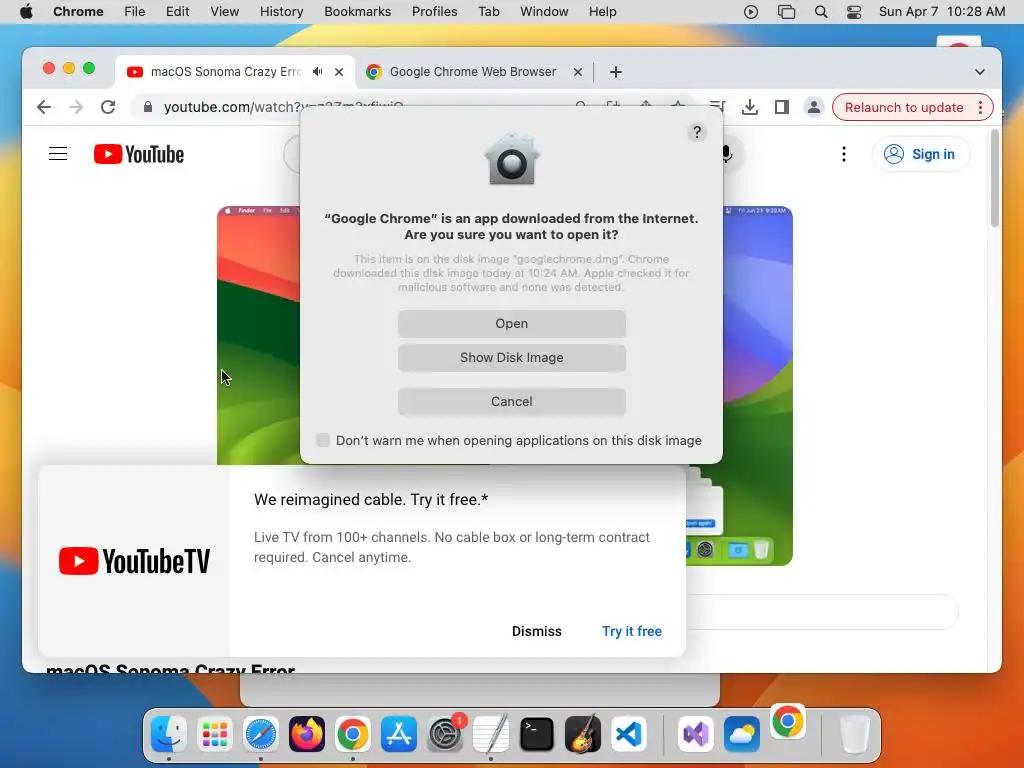This screenshot has width=1024, height=768.
Task: Go back in Chrome
Action: click(x=44, y=107)
